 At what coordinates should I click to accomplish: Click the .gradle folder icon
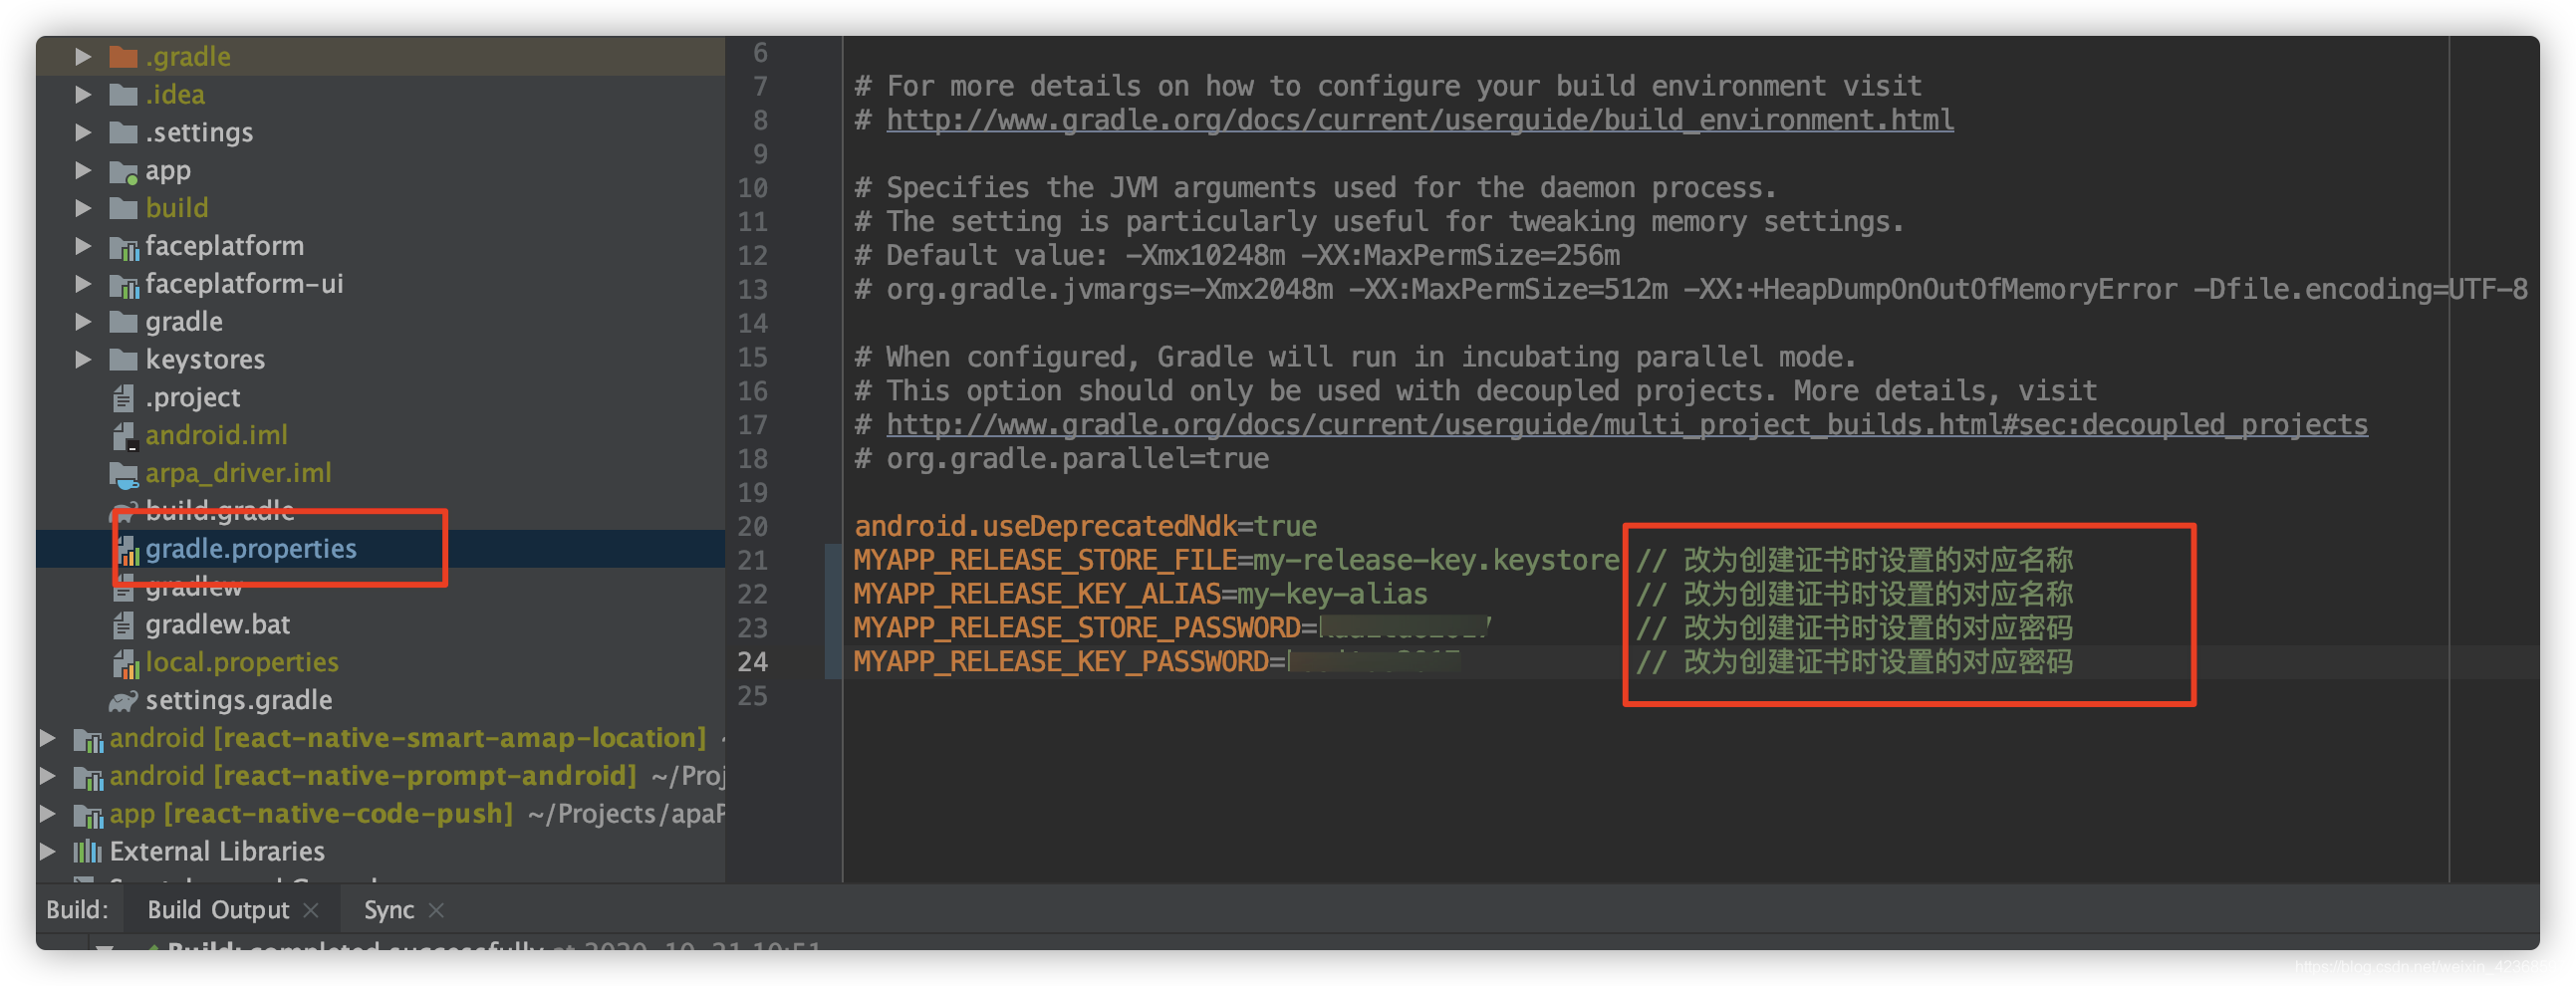[123, 57]
